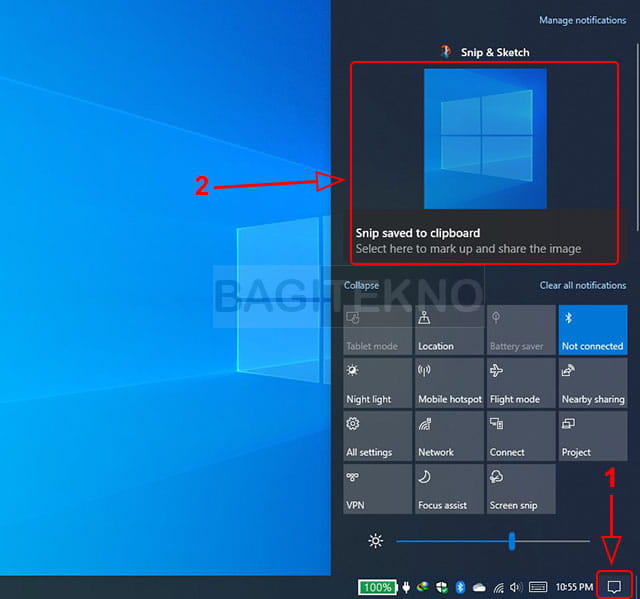Toggle Battery saver tile
The width and height of the screenshot is (640, 599).
[521, 330]
